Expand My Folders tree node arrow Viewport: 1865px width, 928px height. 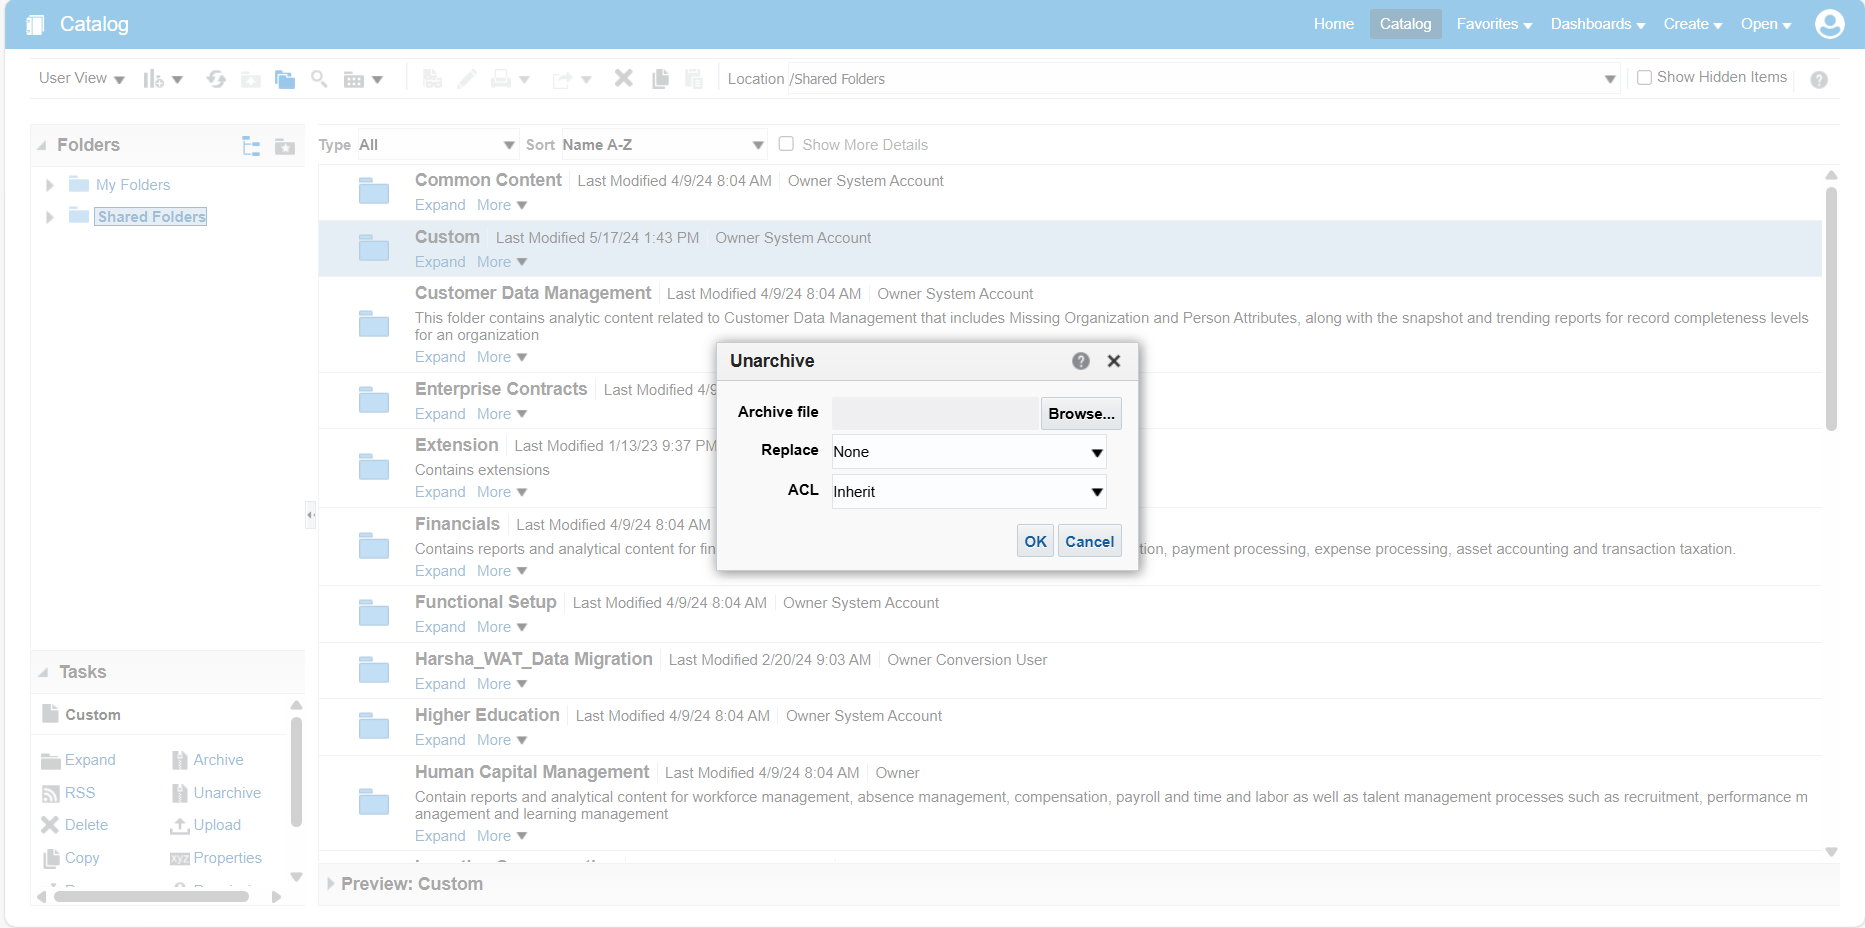pos(49,185)
